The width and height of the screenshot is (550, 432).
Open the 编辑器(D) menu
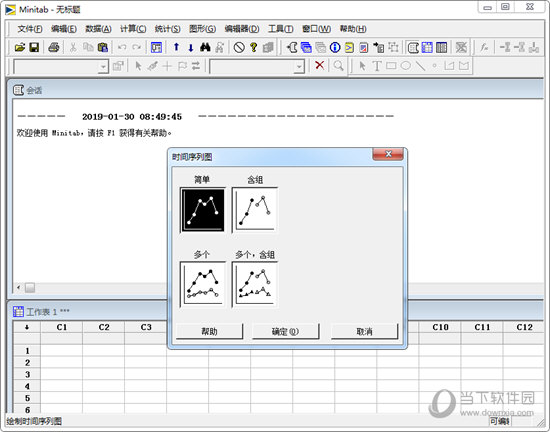point(242,29)
